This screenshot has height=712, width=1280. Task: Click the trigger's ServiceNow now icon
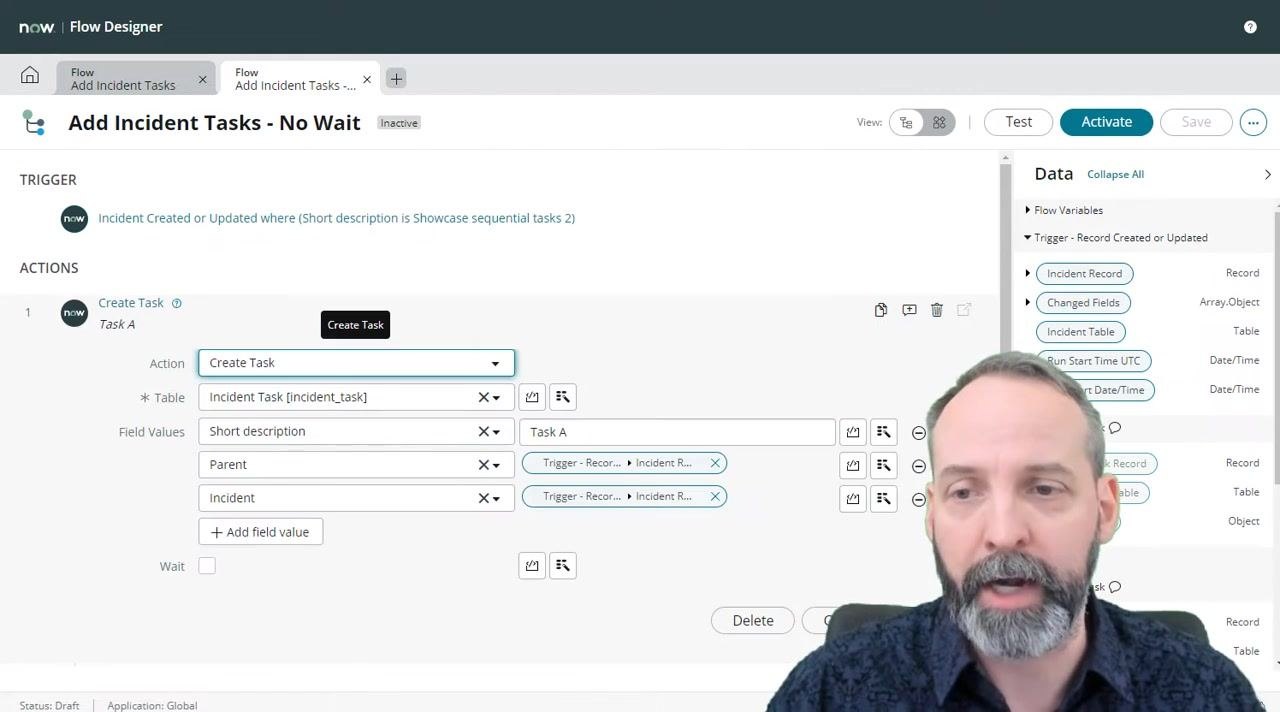(x=74, y=218)
